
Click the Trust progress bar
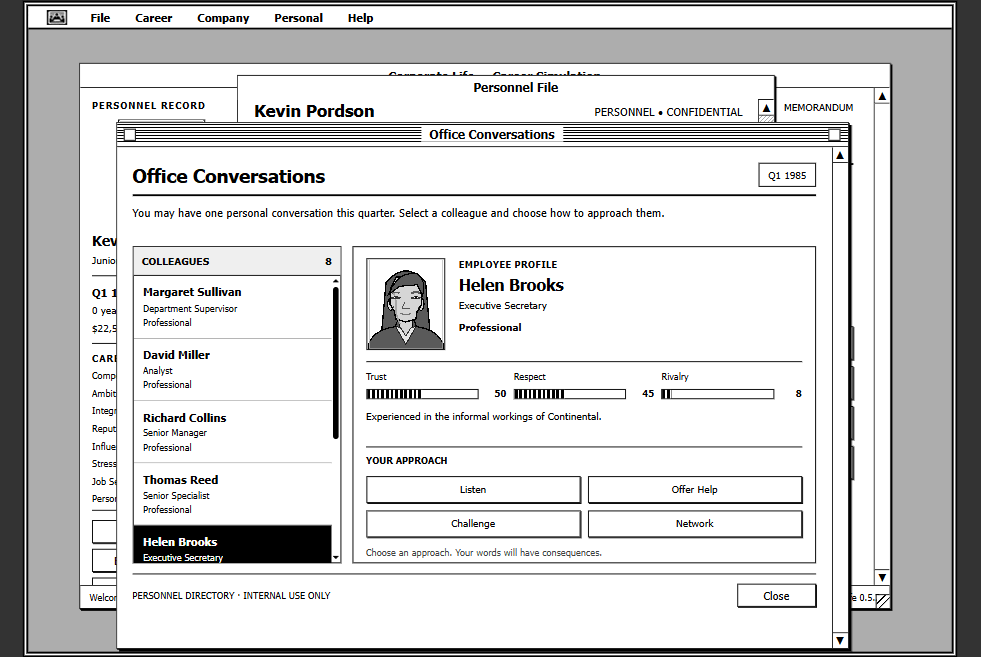[422, 394]
